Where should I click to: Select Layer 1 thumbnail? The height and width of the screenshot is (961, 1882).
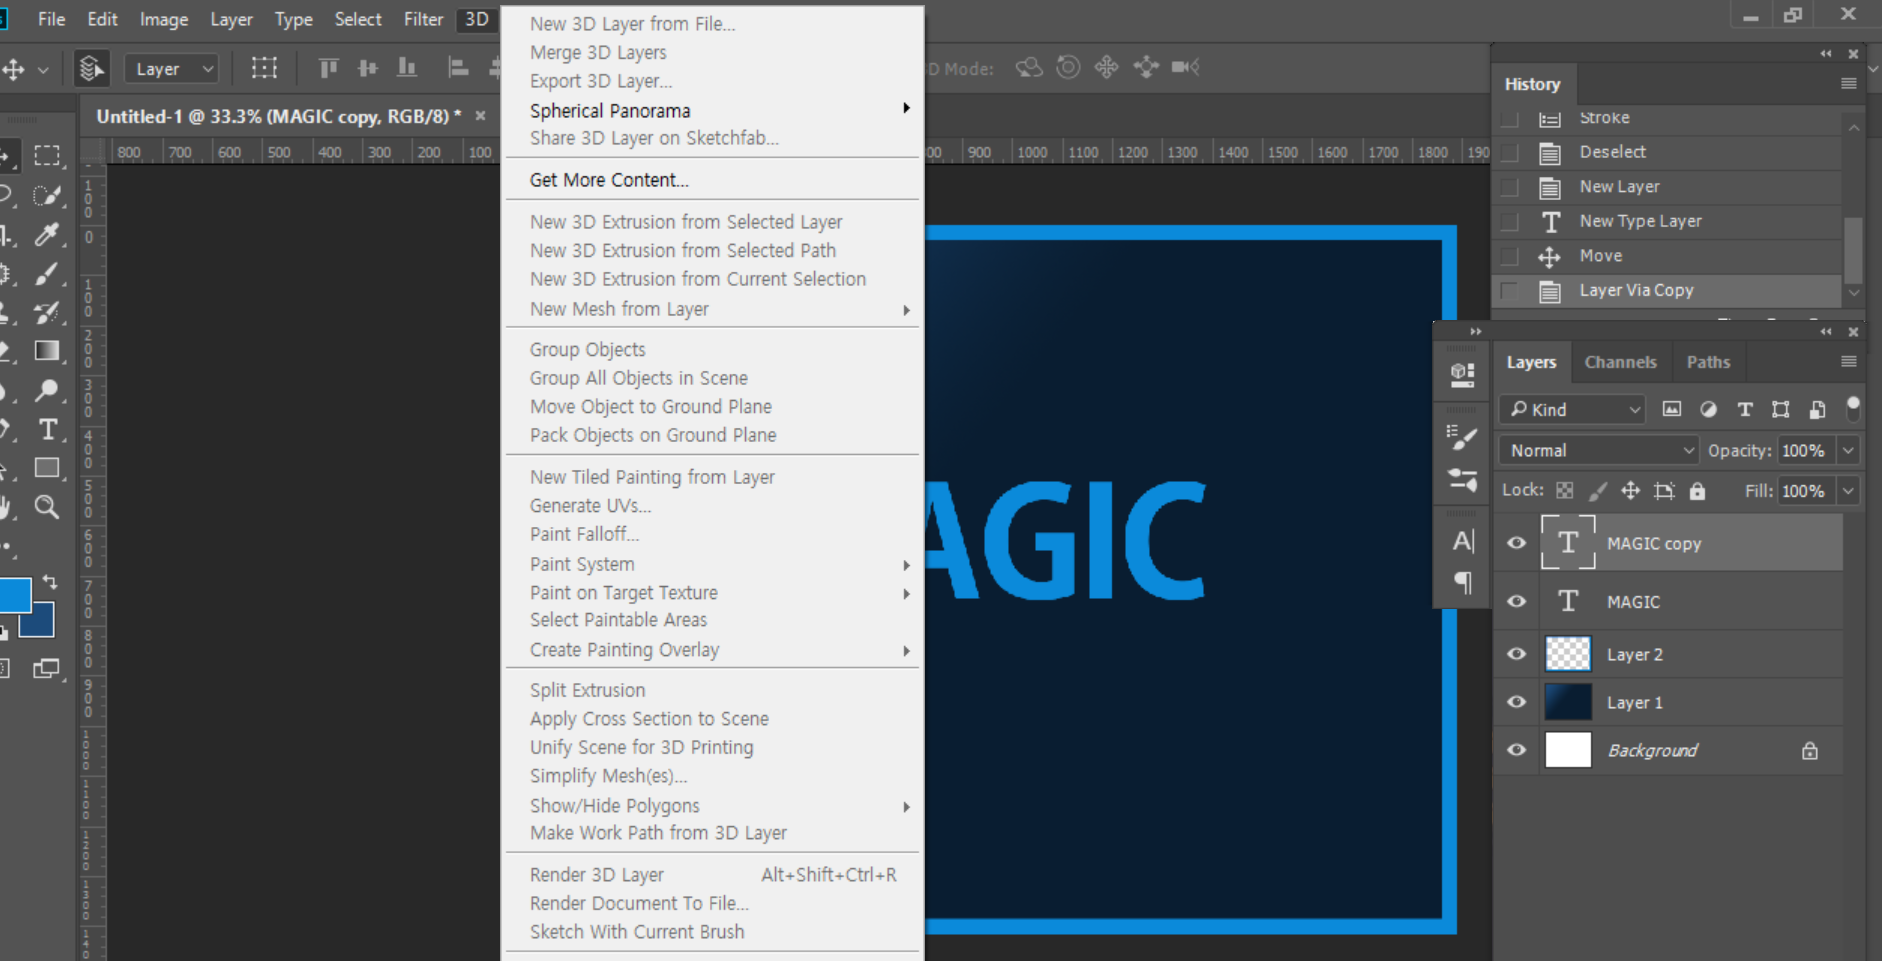pyautogui.click(x=1568, y=702)
